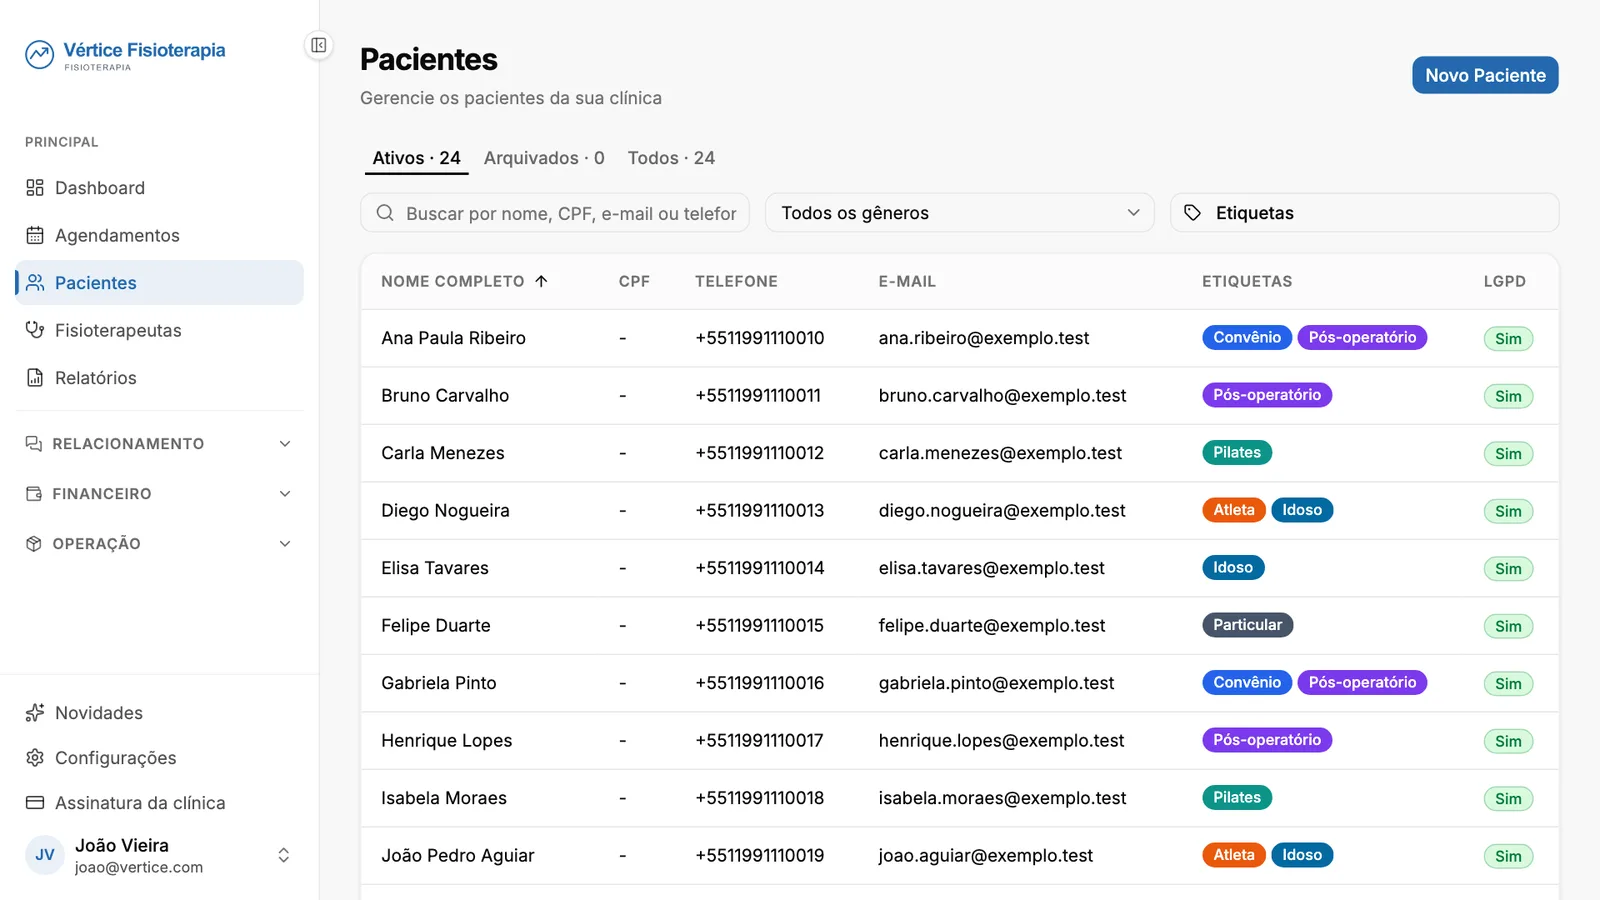Click the Configurações gear icon

coord(35,758)
